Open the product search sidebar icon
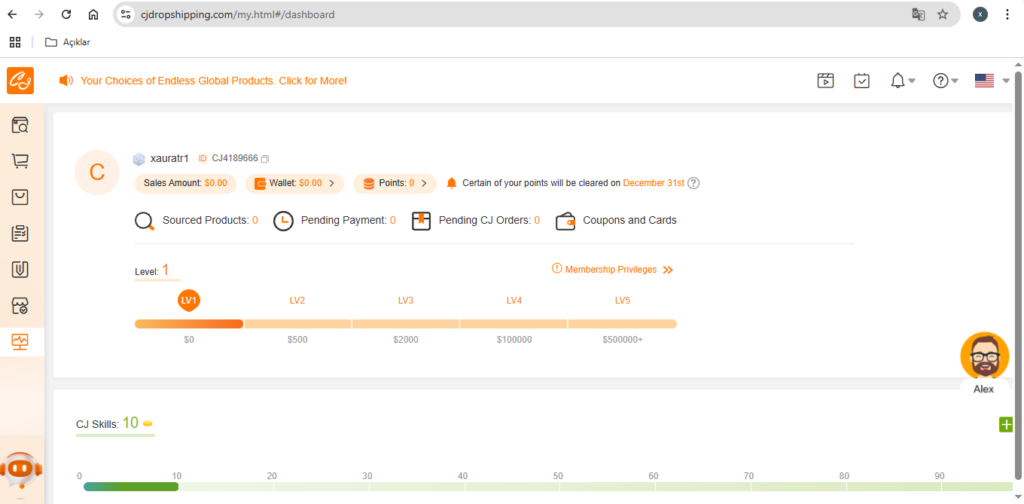Viewport: 1024px width, 504px height. pyautogui.click(x=20, y=125)
